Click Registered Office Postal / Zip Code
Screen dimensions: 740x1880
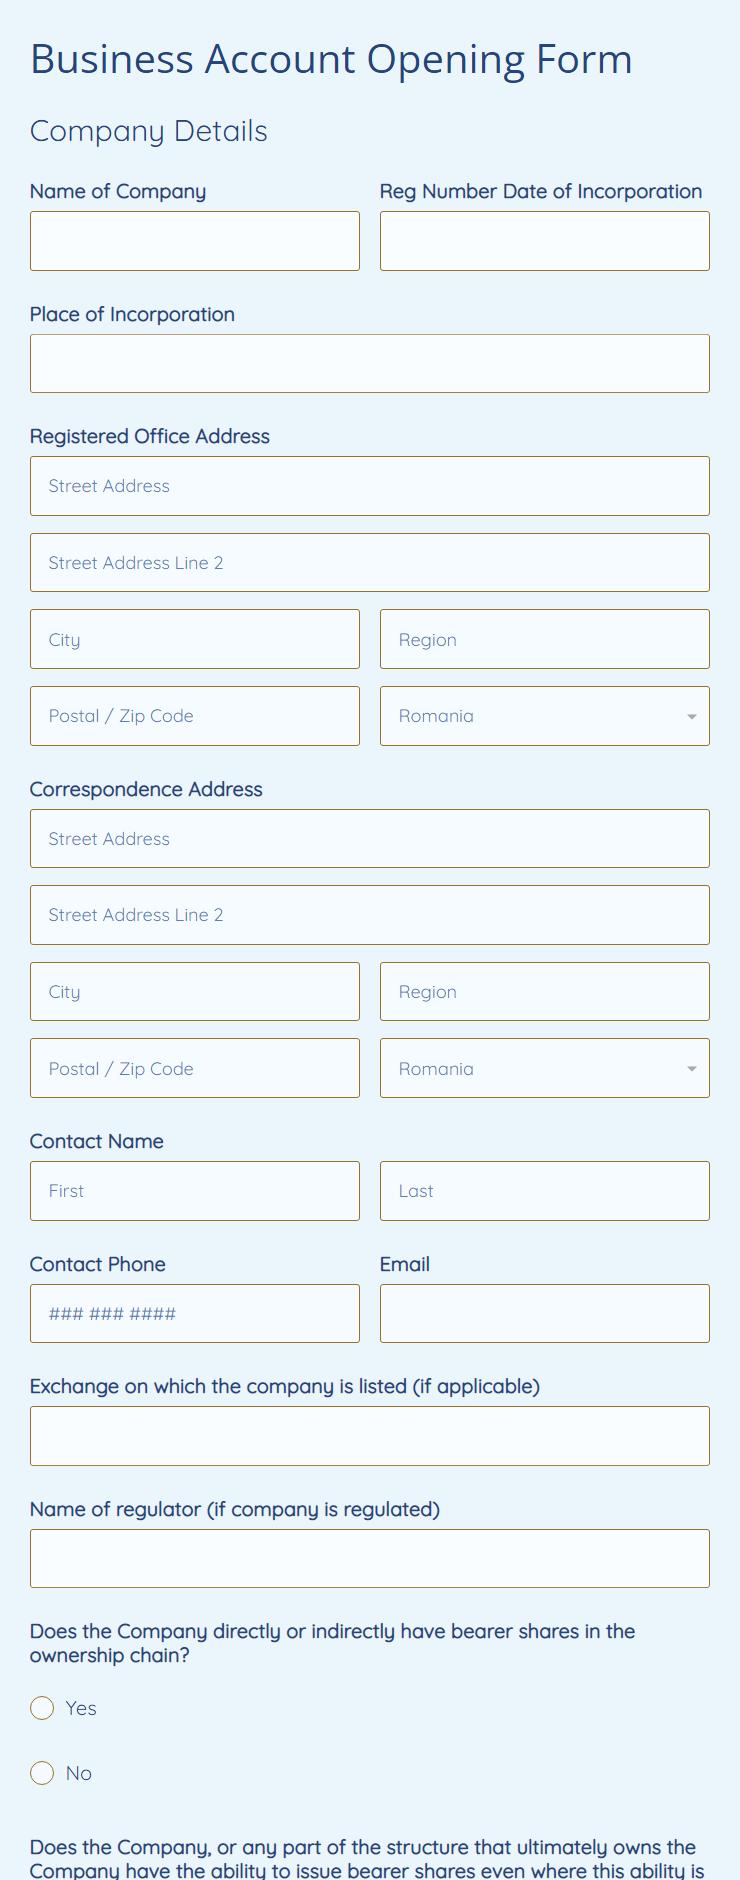194,716
